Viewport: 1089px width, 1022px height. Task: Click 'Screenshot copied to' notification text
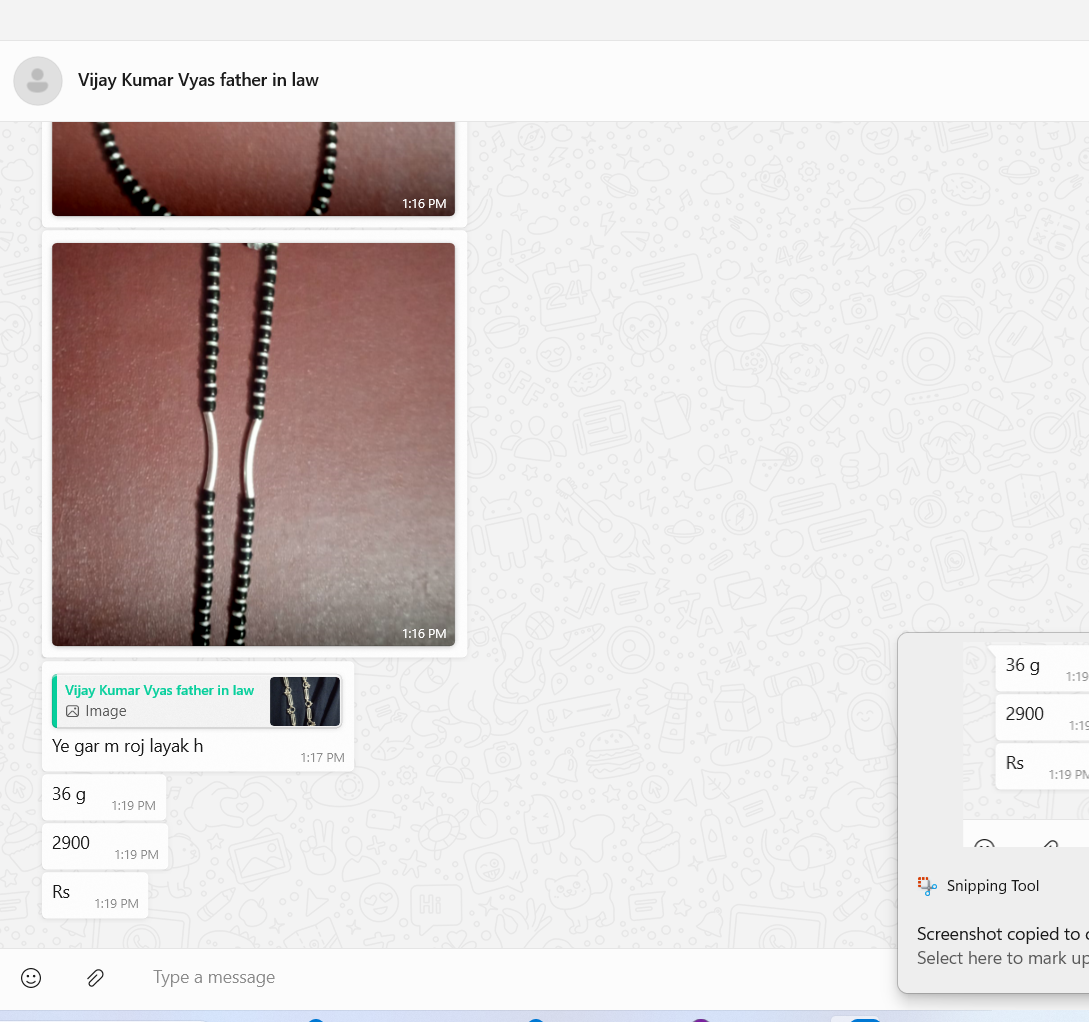tap(1003, 934)
